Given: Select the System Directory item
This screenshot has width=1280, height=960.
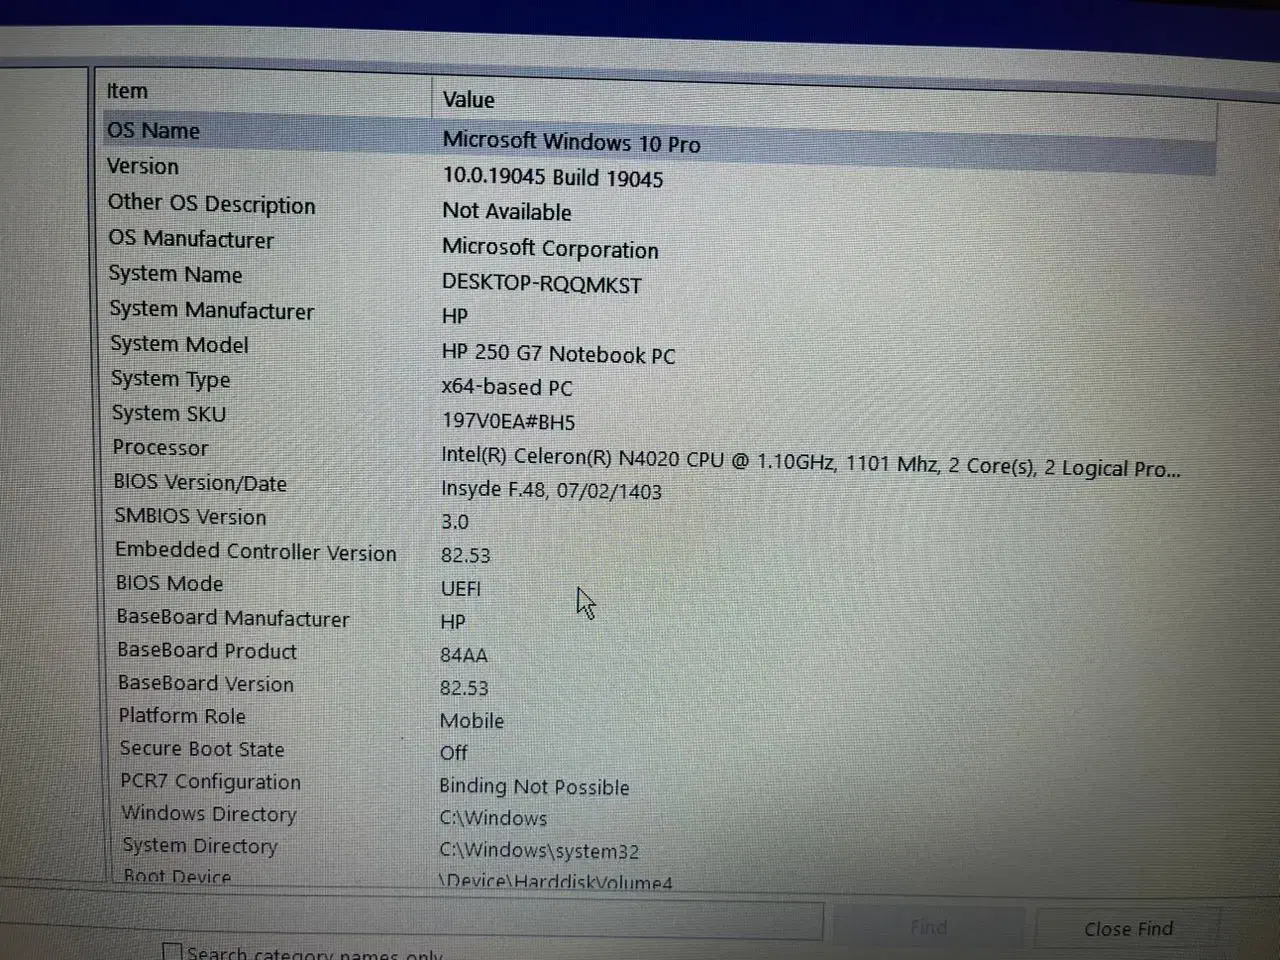Looking at the screenshot, I should pos(200,846).
